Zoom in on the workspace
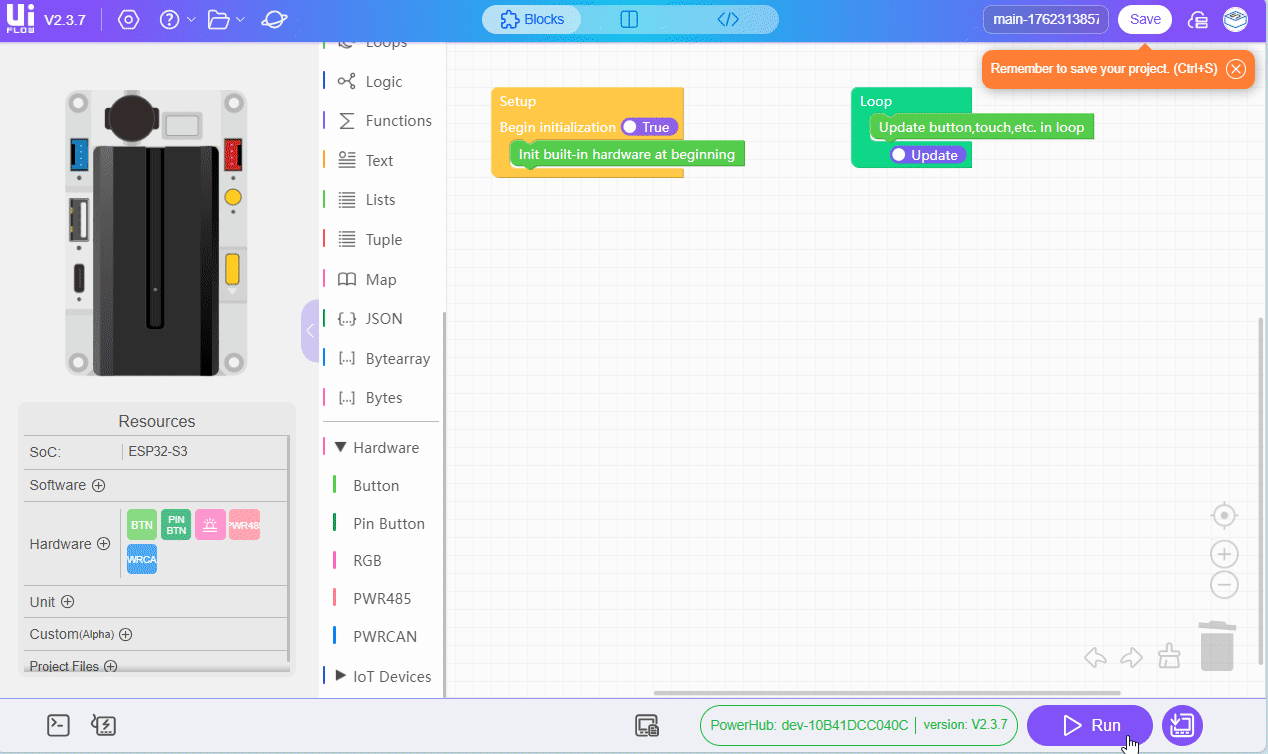The width and height of the screenshot is (1268, 754). tap(1224, 554)
